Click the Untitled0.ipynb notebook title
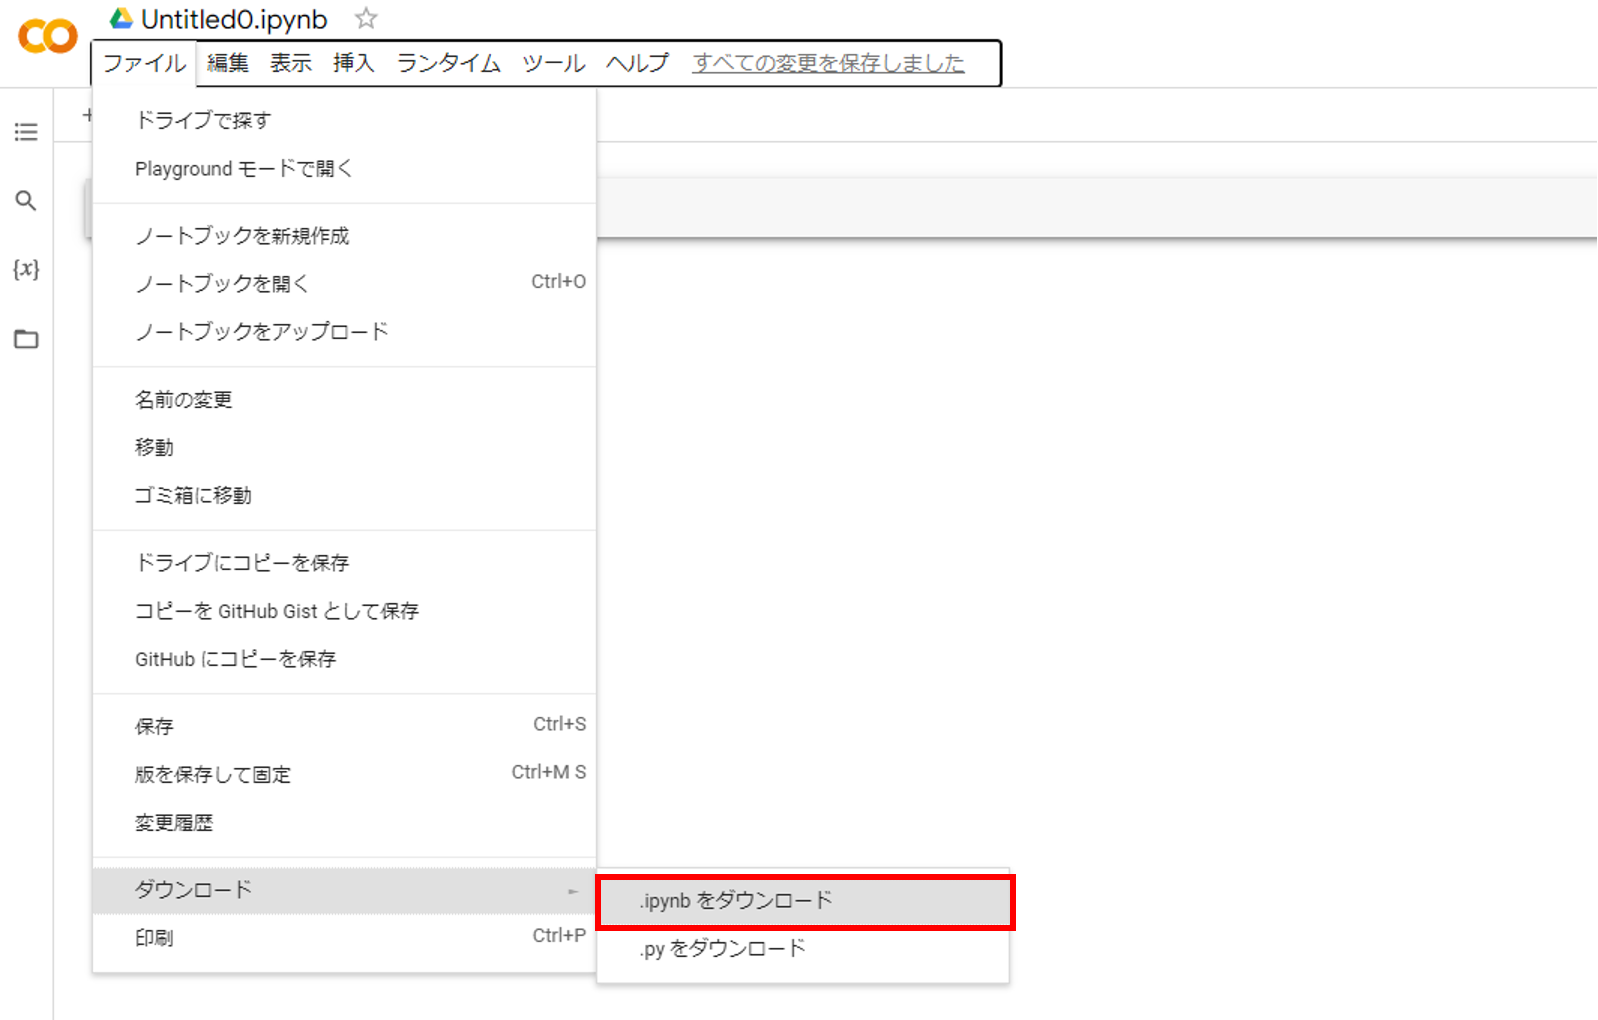 pos(234,19)
